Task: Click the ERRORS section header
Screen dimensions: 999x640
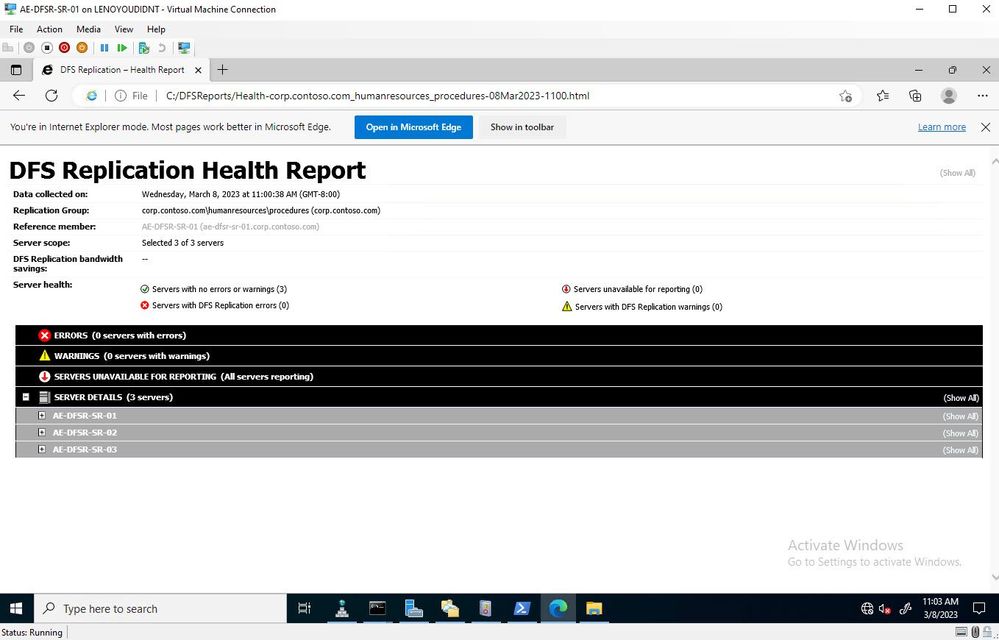Action: [x=499, y=336]
